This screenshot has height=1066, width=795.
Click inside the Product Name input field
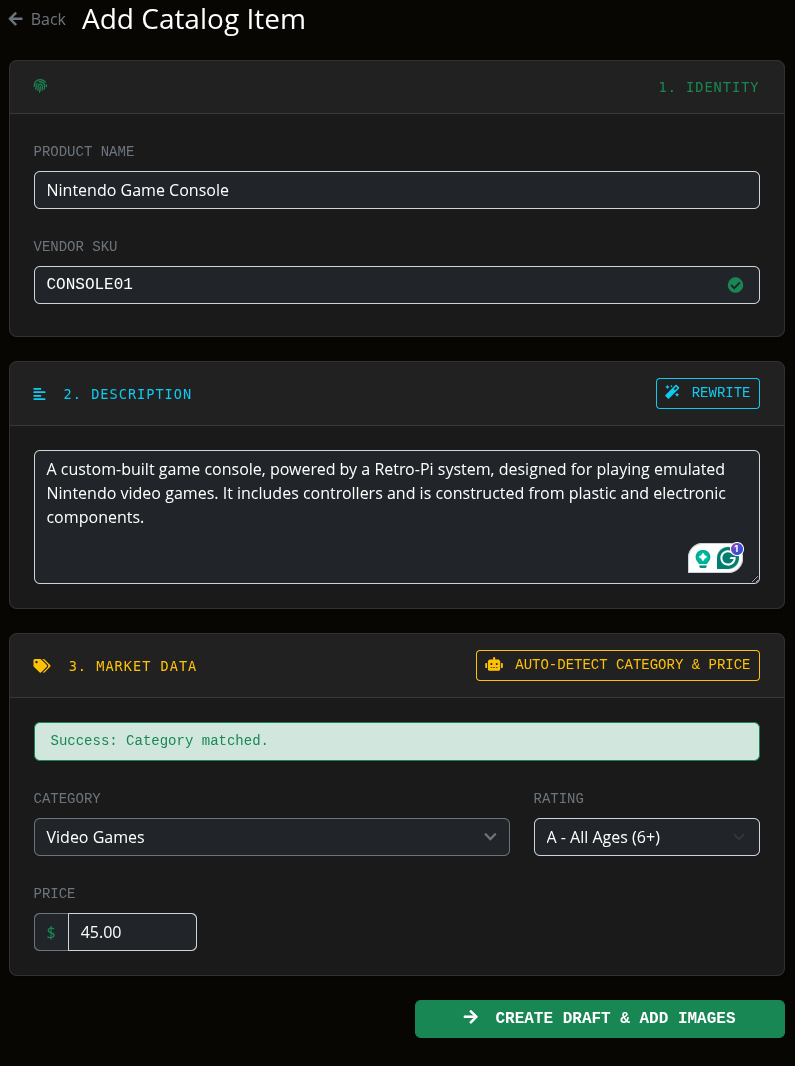396,189
